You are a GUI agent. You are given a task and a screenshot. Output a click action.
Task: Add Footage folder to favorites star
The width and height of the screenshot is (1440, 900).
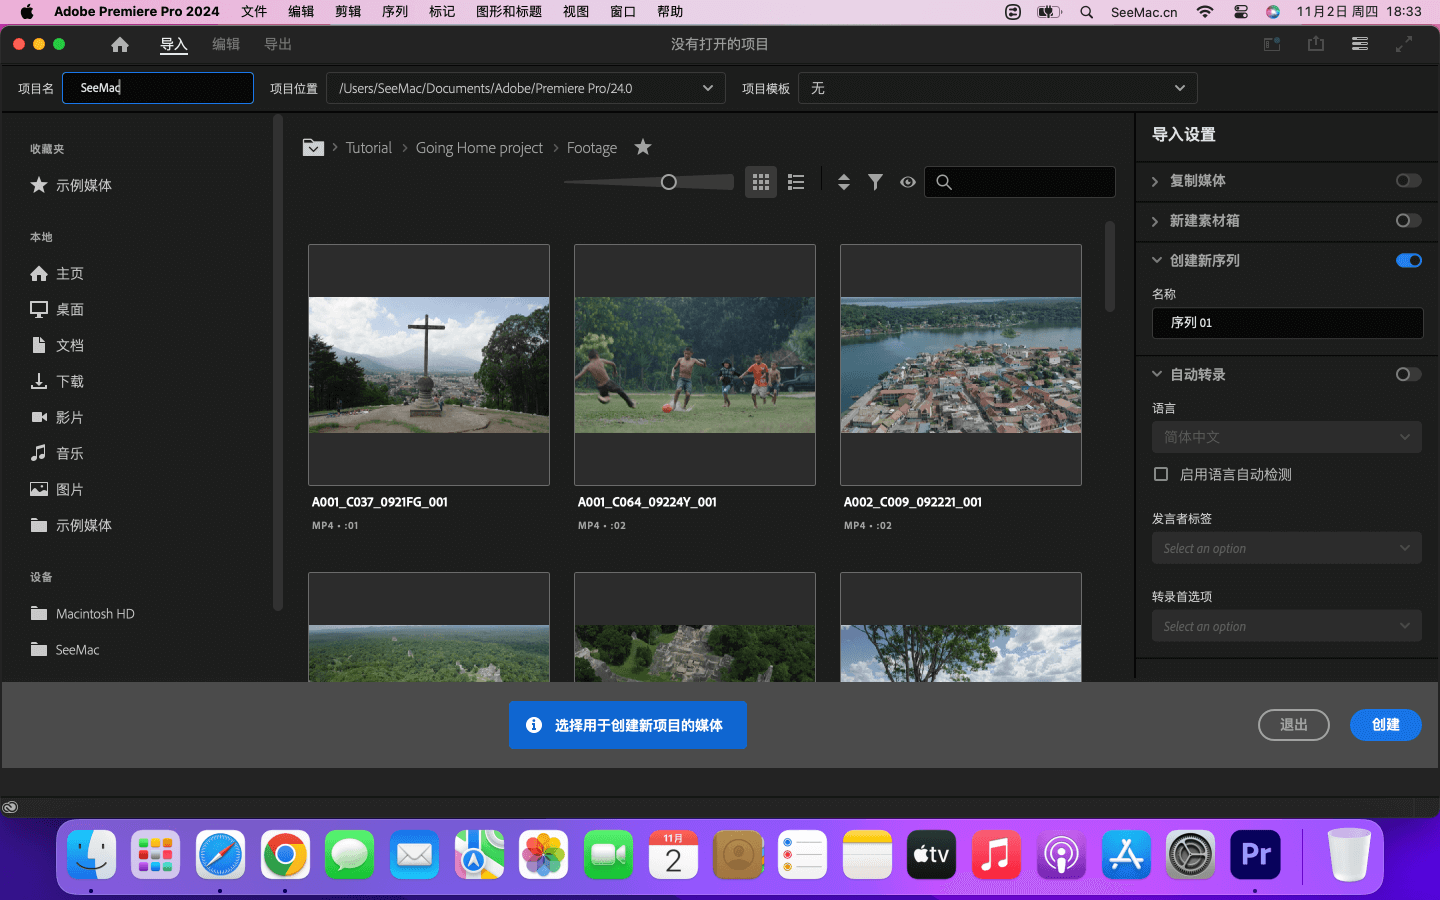point(643,147)
